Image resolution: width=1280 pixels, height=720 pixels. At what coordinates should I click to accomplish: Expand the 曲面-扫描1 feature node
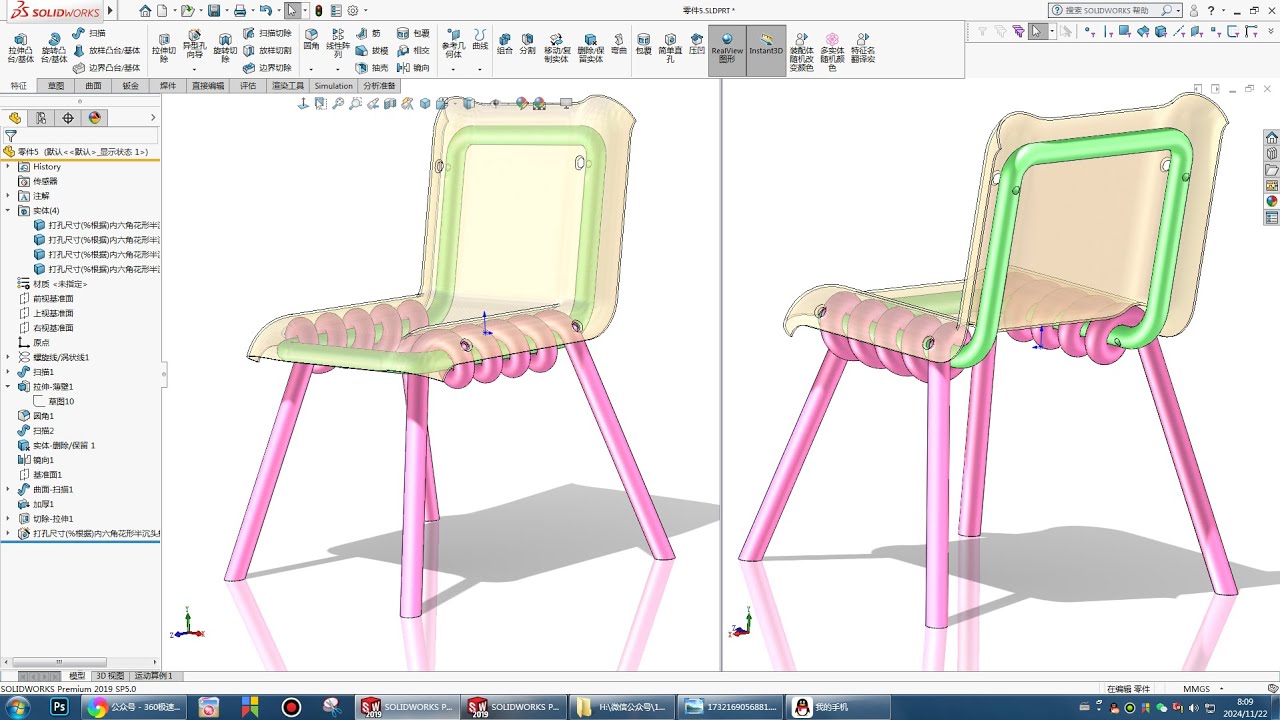8,489
